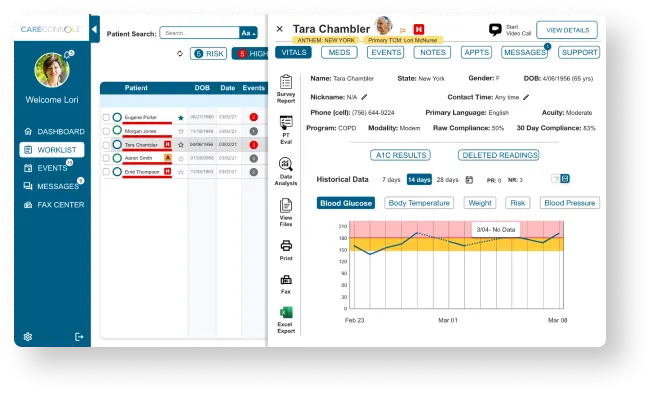
Task: Select 7 days historical range
Action: point(391,180)
